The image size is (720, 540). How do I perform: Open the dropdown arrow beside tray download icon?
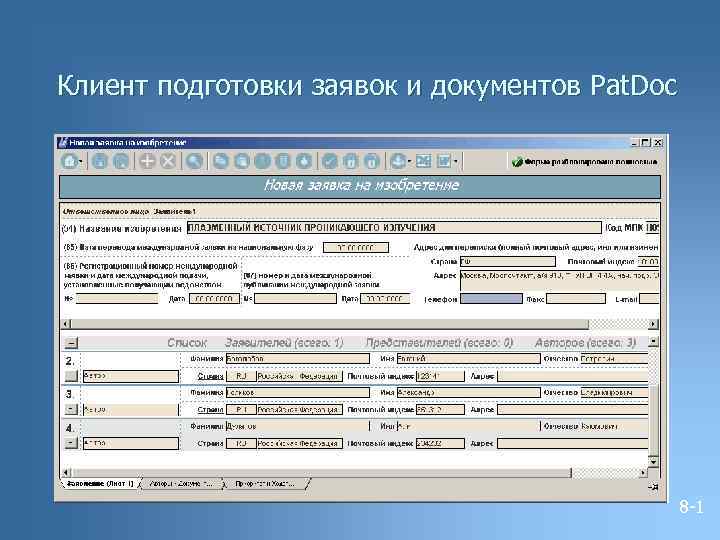click(409, 162)
